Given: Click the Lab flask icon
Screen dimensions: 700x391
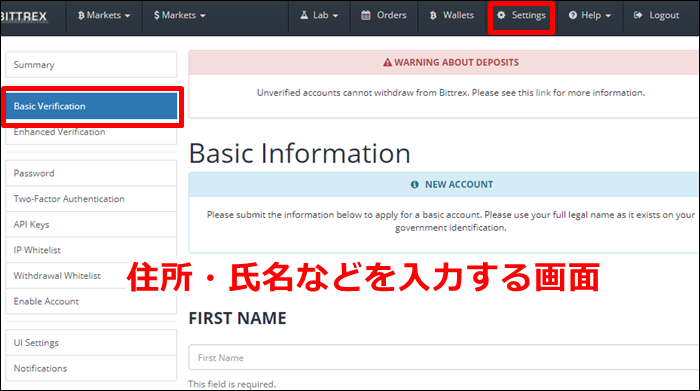Looking at the screenshot, I should [304, 15].
